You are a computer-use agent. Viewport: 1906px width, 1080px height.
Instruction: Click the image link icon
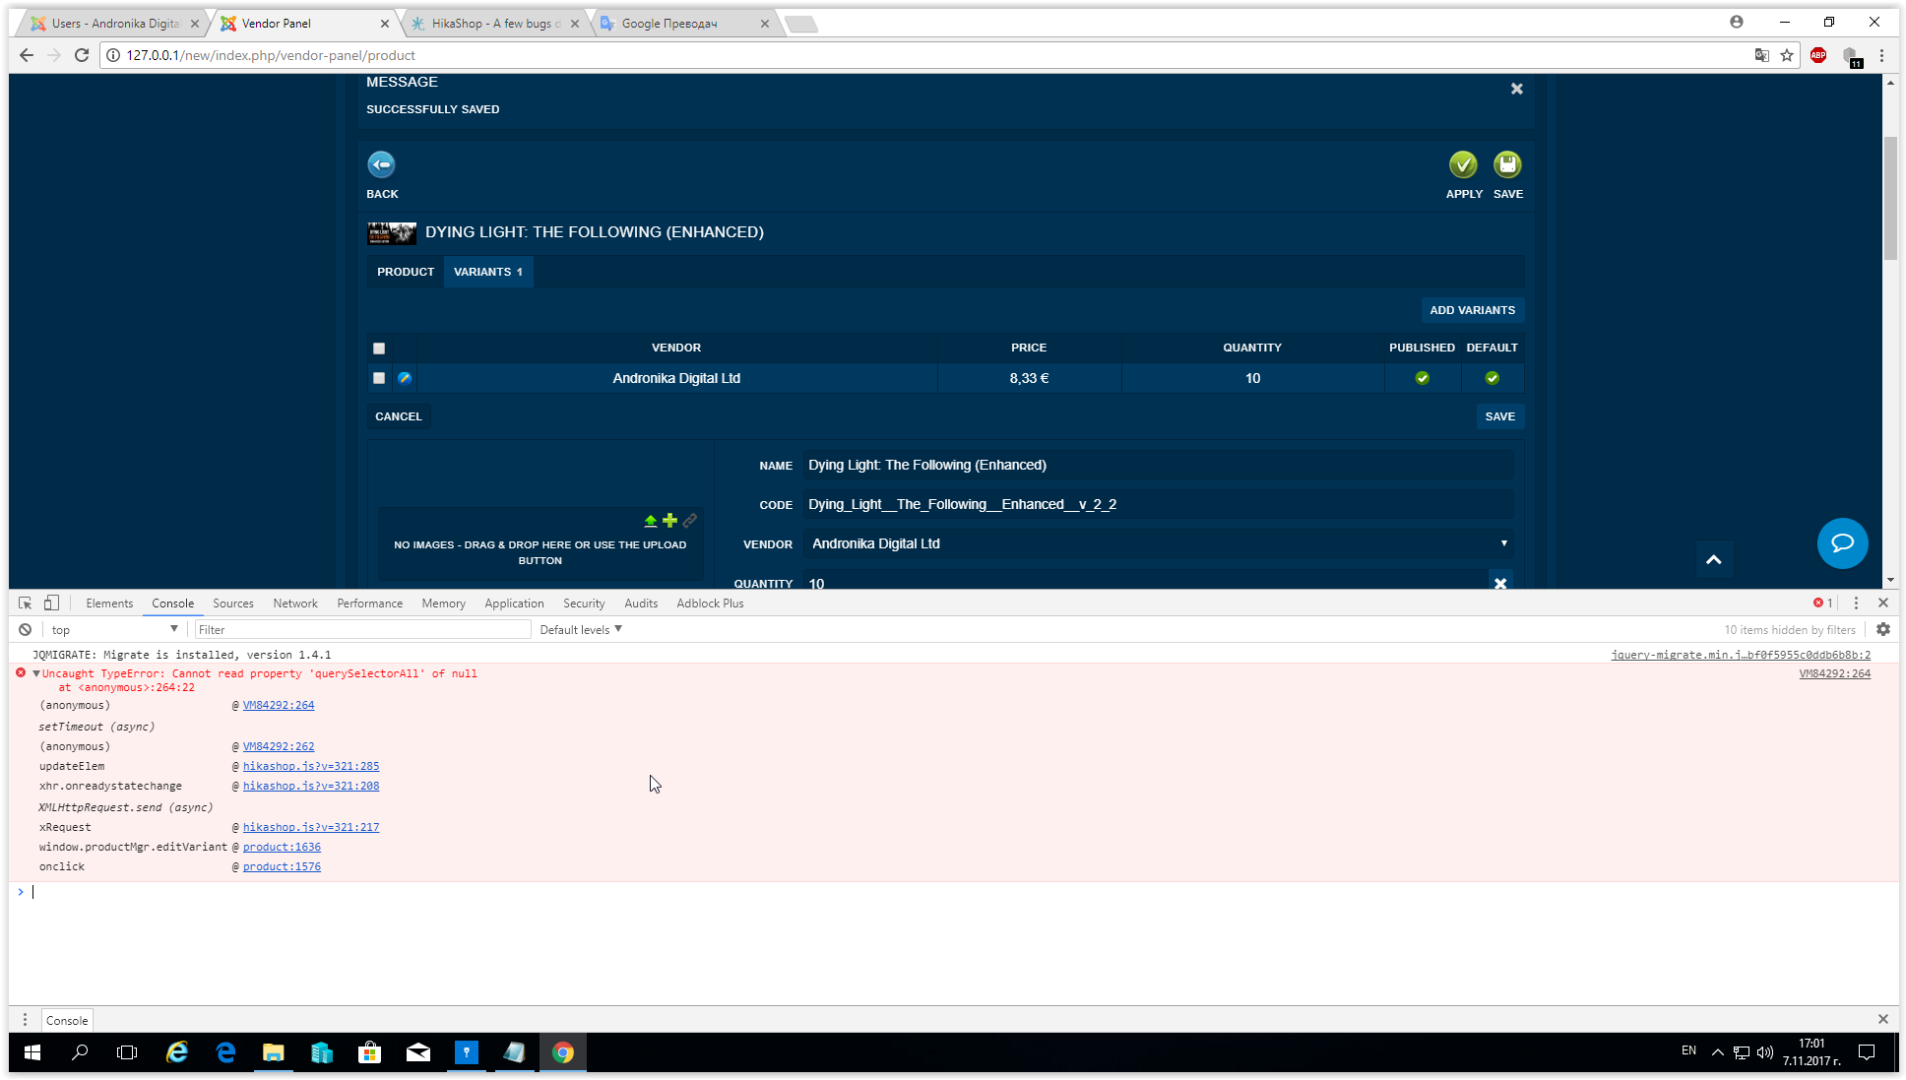pos(690,520)
